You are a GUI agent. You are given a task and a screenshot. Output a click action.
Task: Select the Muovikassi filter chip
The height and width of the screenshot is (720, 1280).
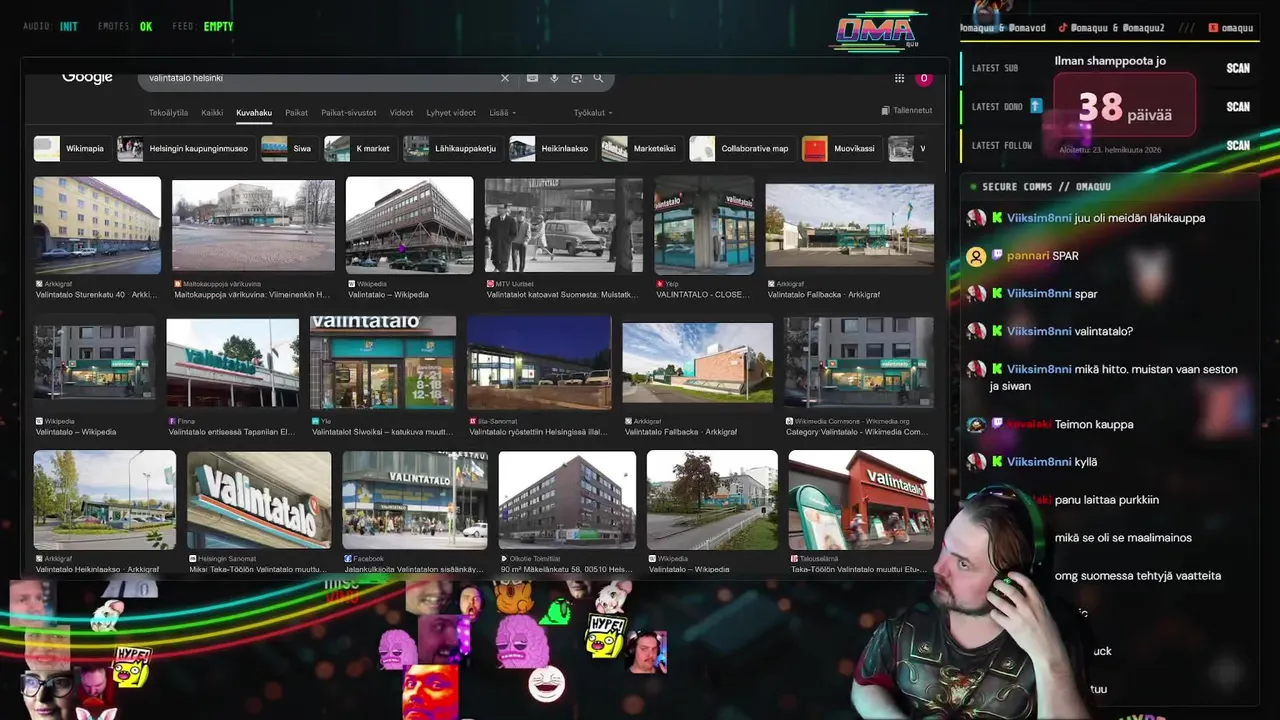841,149
